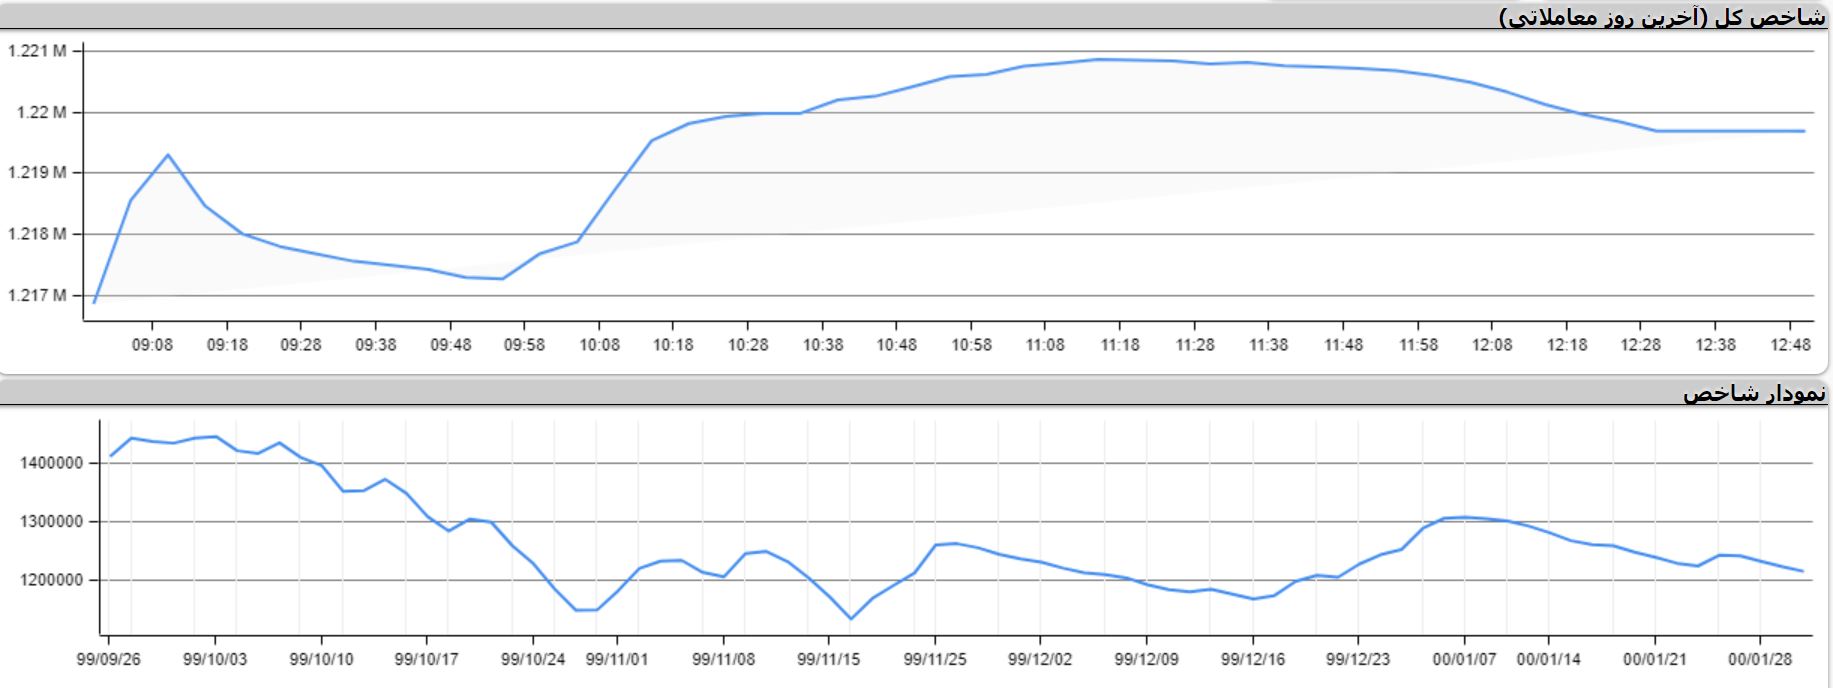Click the 00/01/28 date axis label
1833x688 pixels.
click(1760, 660)
